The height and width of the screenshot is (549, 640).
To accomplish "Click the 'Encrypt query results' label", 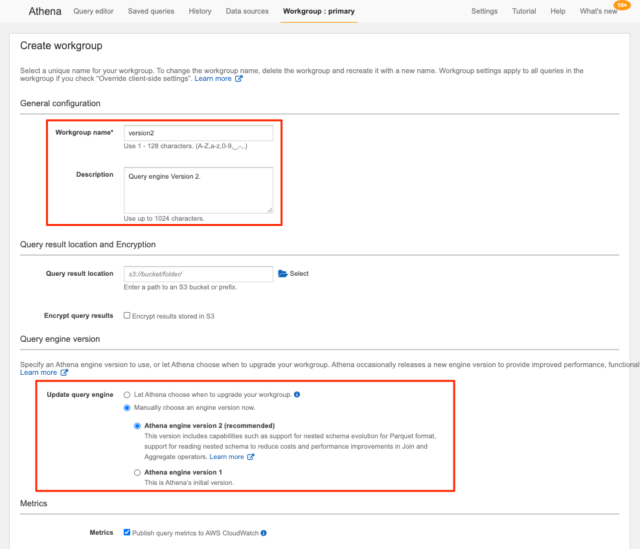I will [x=78, y=316].
